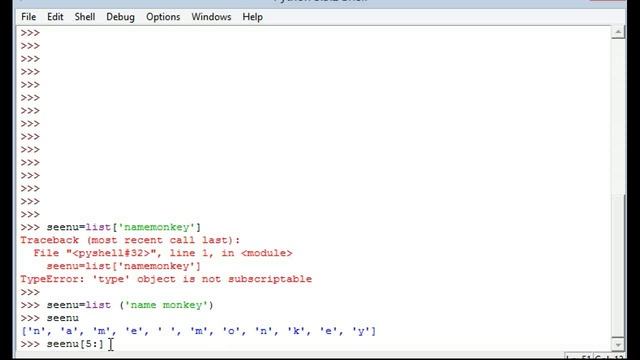The height and width of the screenshot is (360, 640).
Task: Click the red echoed seenu=list['namemonkey'] traceback line
Action: tap(124, 266)
